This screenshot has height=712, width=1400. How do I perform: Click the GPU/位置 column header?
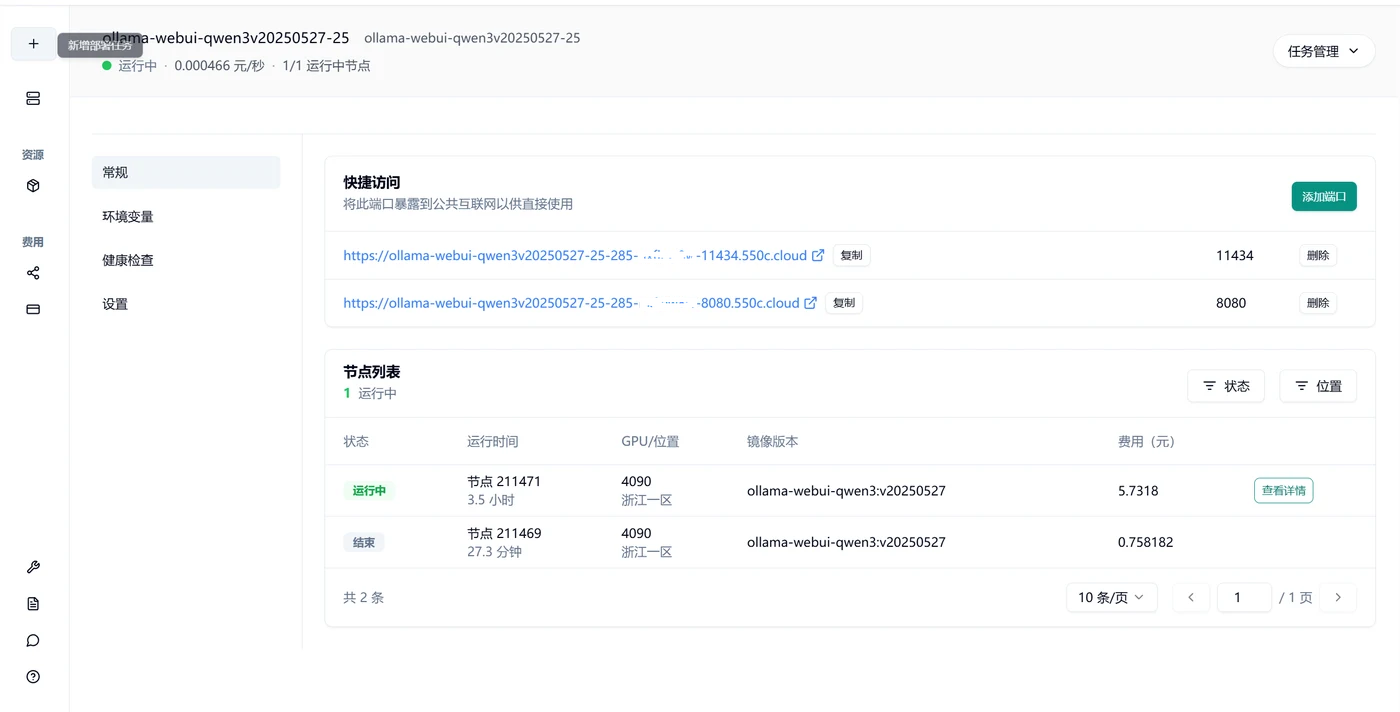pos(650,441)
